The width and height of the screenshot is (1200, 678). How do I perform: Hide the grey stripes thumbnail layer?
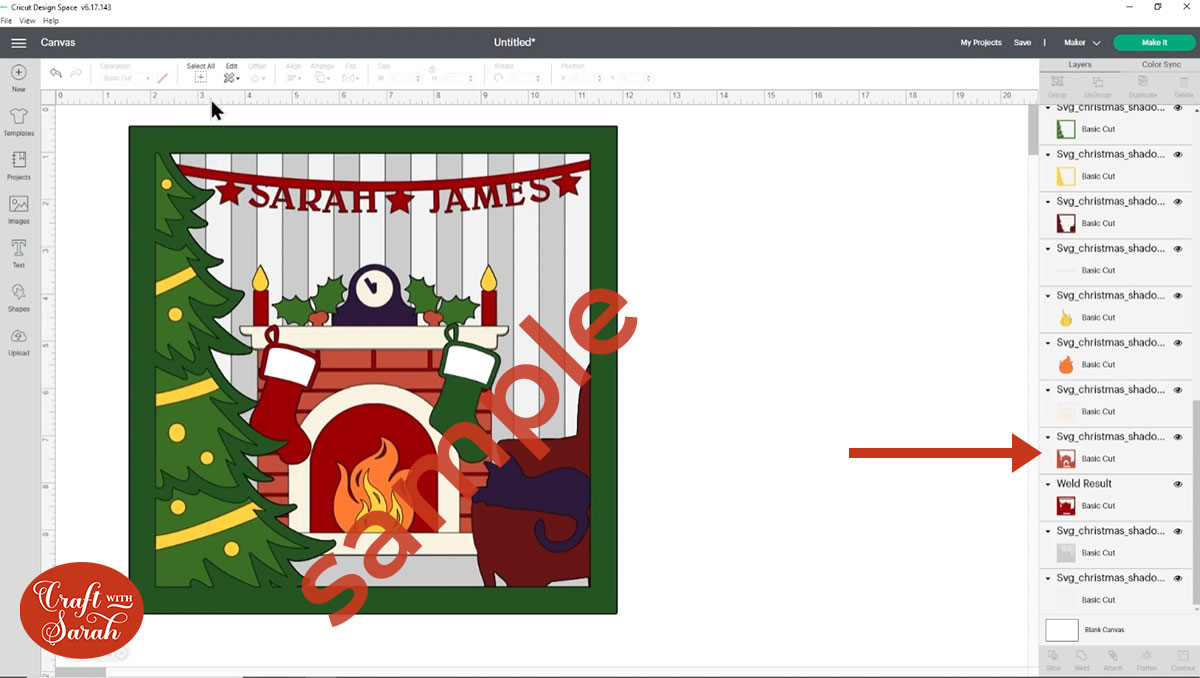point(1178,531)
